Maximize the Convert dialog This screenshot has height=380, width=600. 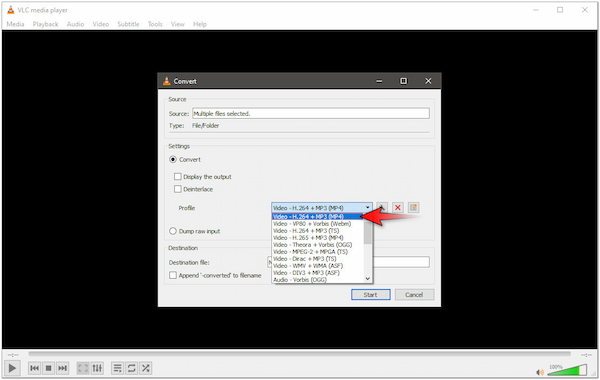tap(403, 81)
